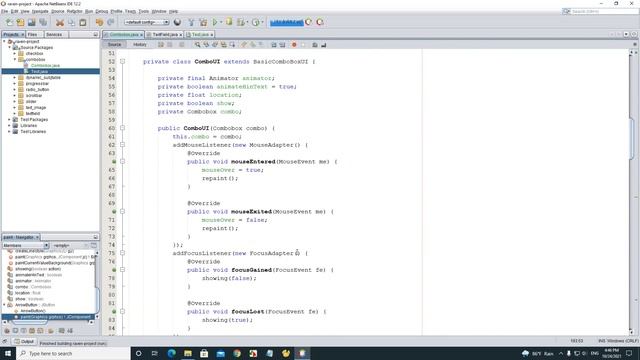Click the Redo toolbar icon

click(111, 22)
